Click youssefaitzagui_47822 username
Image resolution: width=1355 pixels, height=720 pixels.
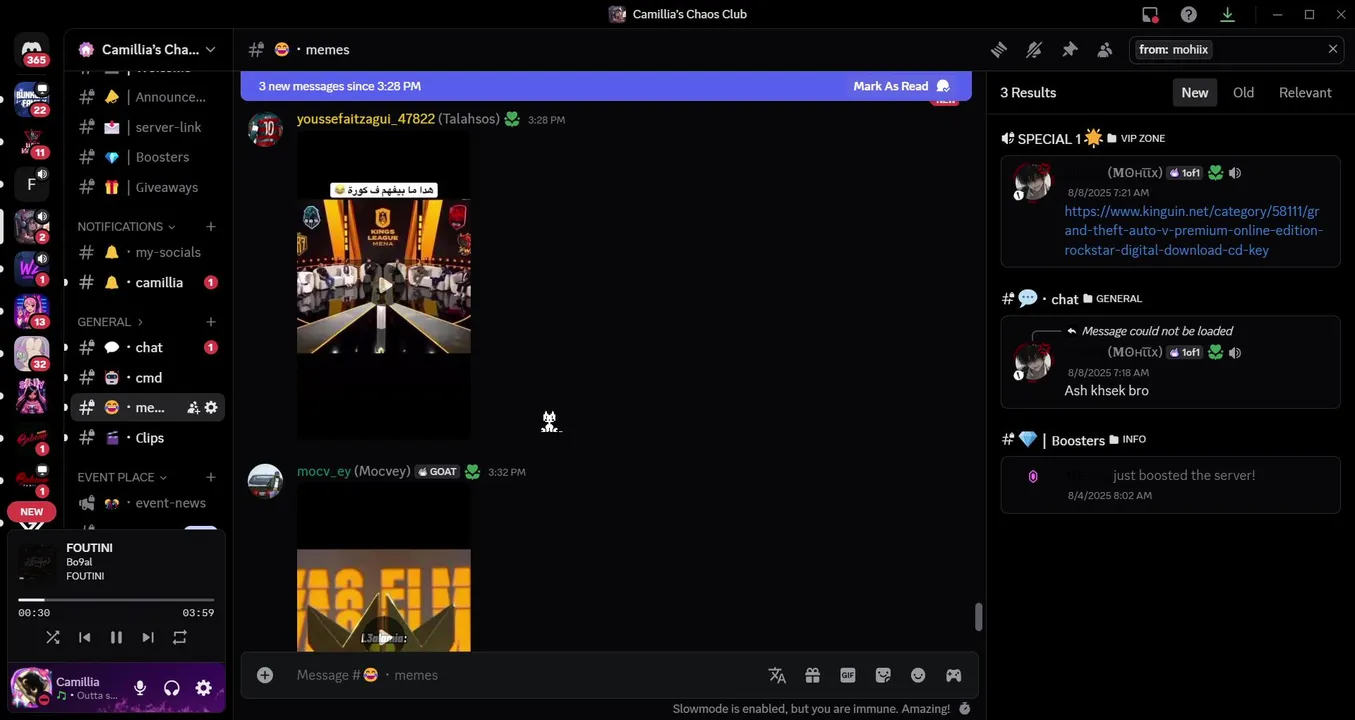366,119
